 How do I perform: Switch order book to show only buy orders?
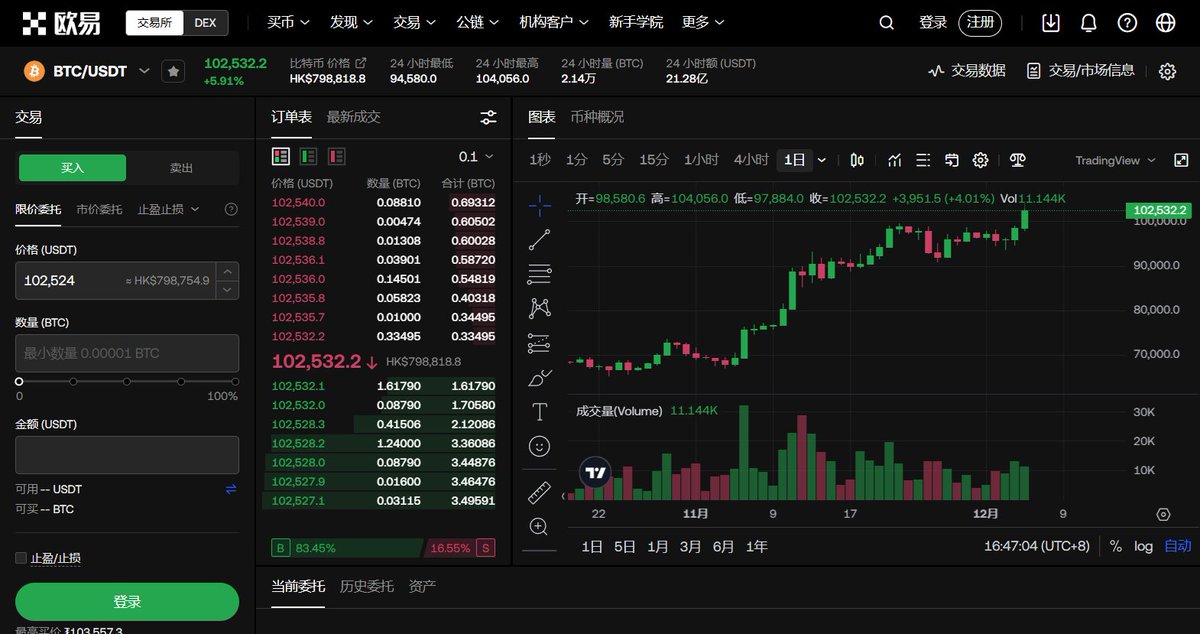tap(309, 156)
